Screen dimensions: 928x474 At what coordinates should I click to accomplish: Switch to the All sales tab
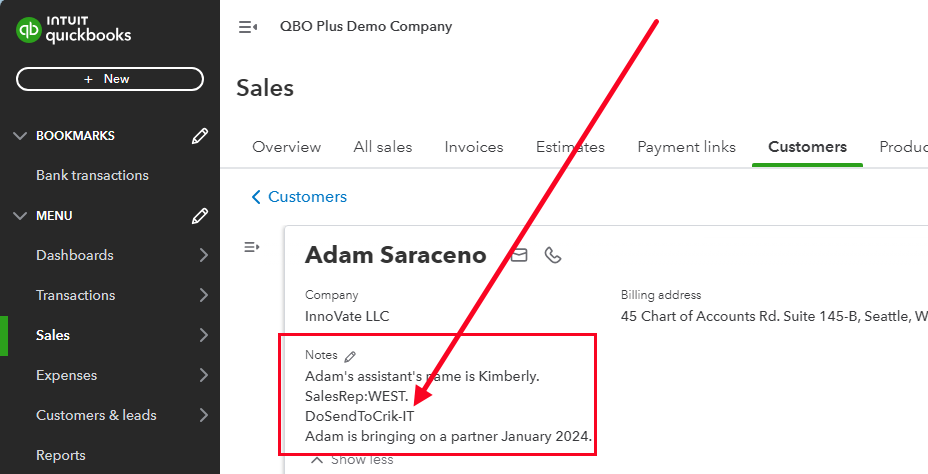383,147
